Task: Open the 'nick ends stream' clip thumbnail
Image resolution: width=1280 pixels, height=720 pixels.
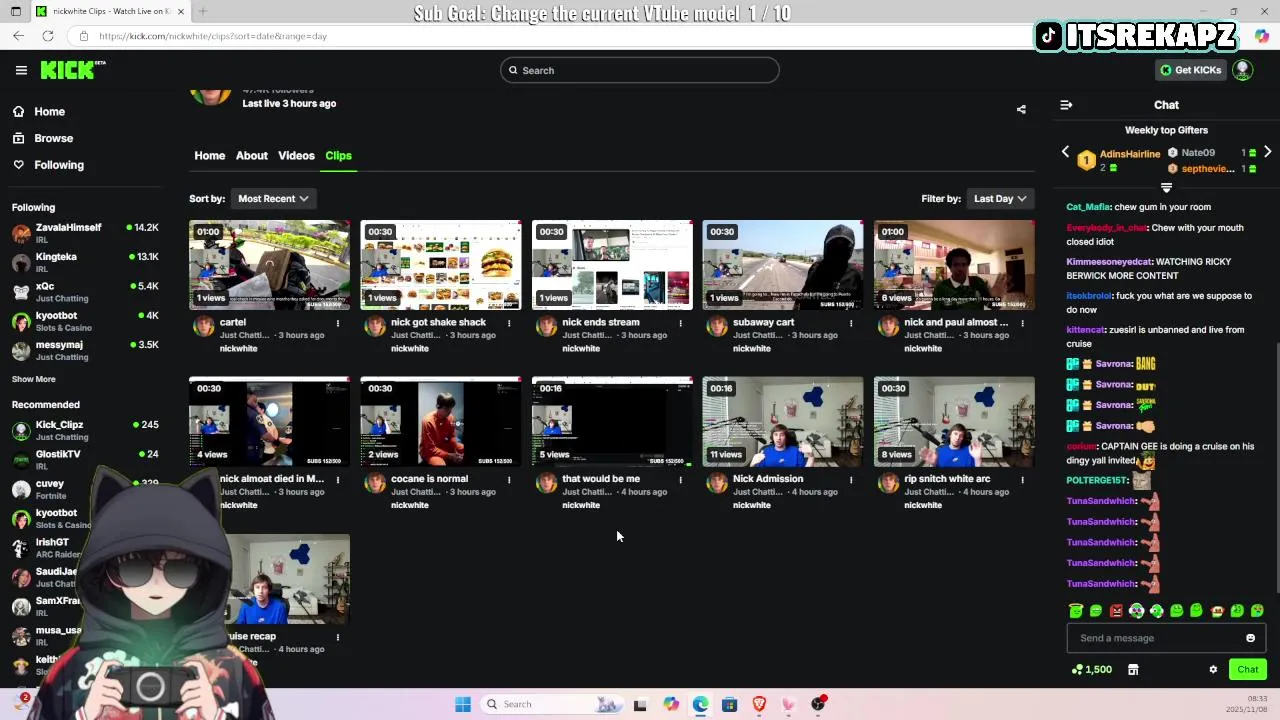Action: (612, 265)
